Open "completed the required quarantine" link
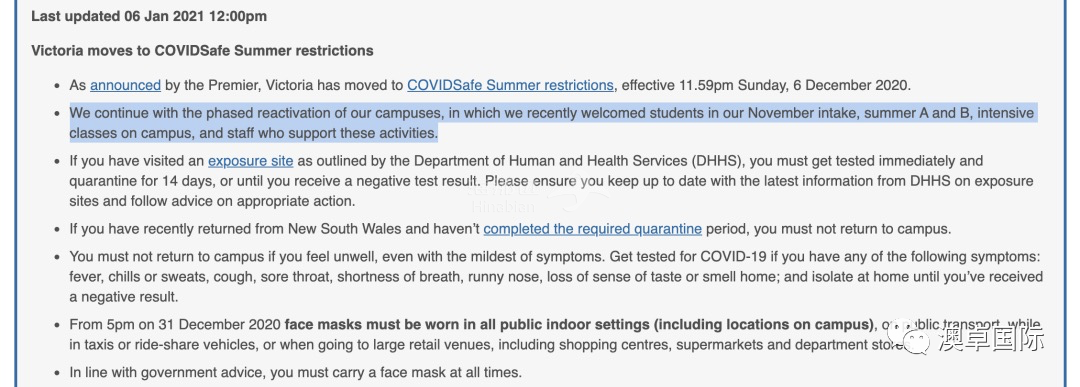 592,229
